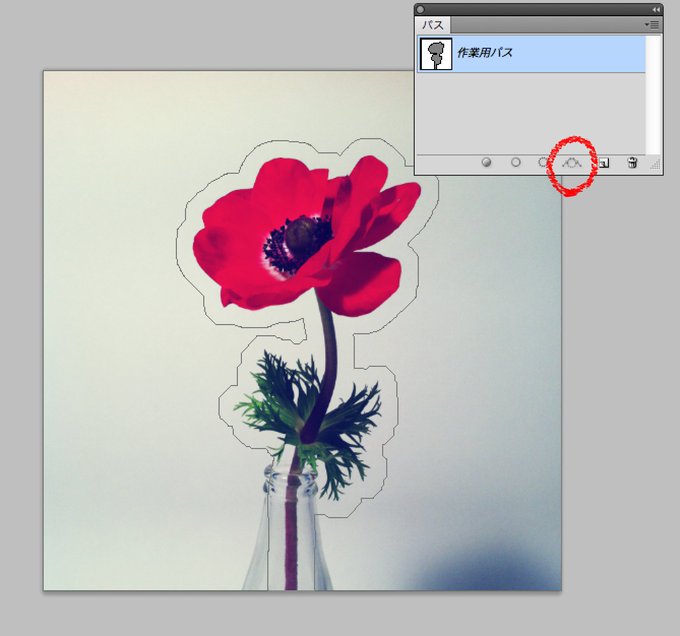
Task: Open the Paths panel flyout menu
Action: coord(653,25)
